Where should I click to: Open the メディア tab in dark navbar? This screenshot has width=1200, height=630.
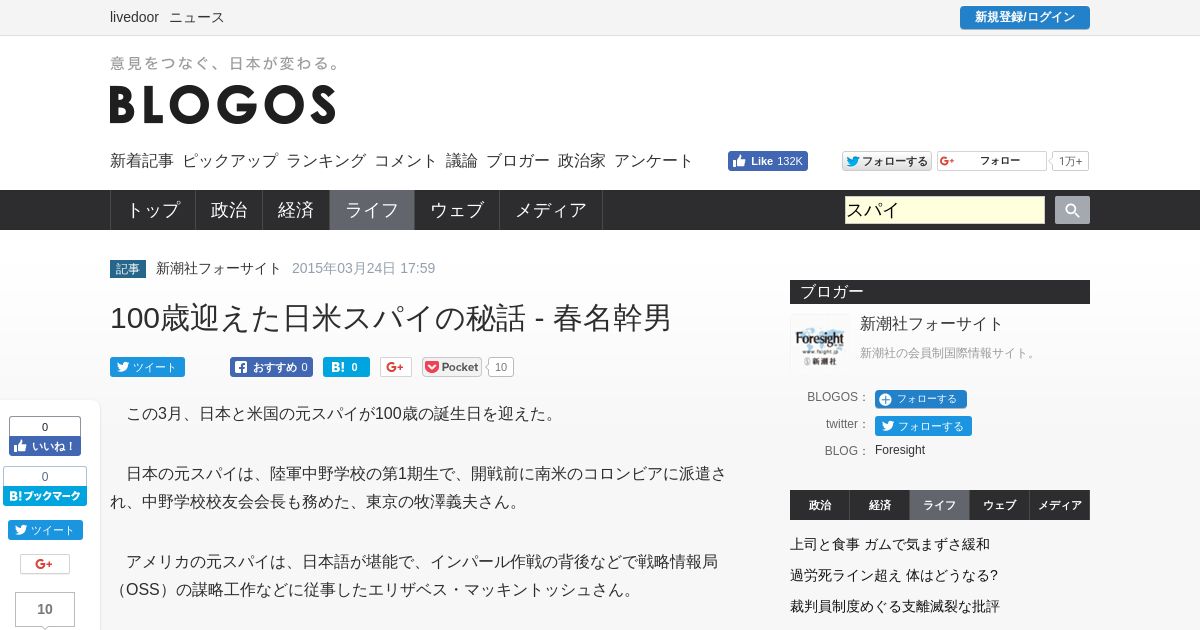click(x=551, y=210)
